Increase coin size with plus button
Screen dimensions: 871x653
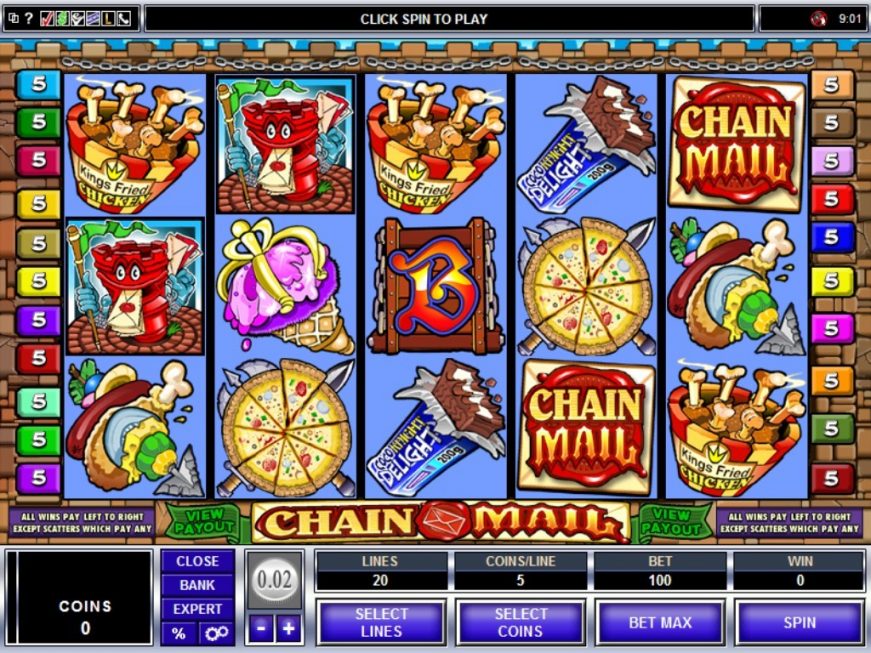pyautogui.click(x=288, y=629)
